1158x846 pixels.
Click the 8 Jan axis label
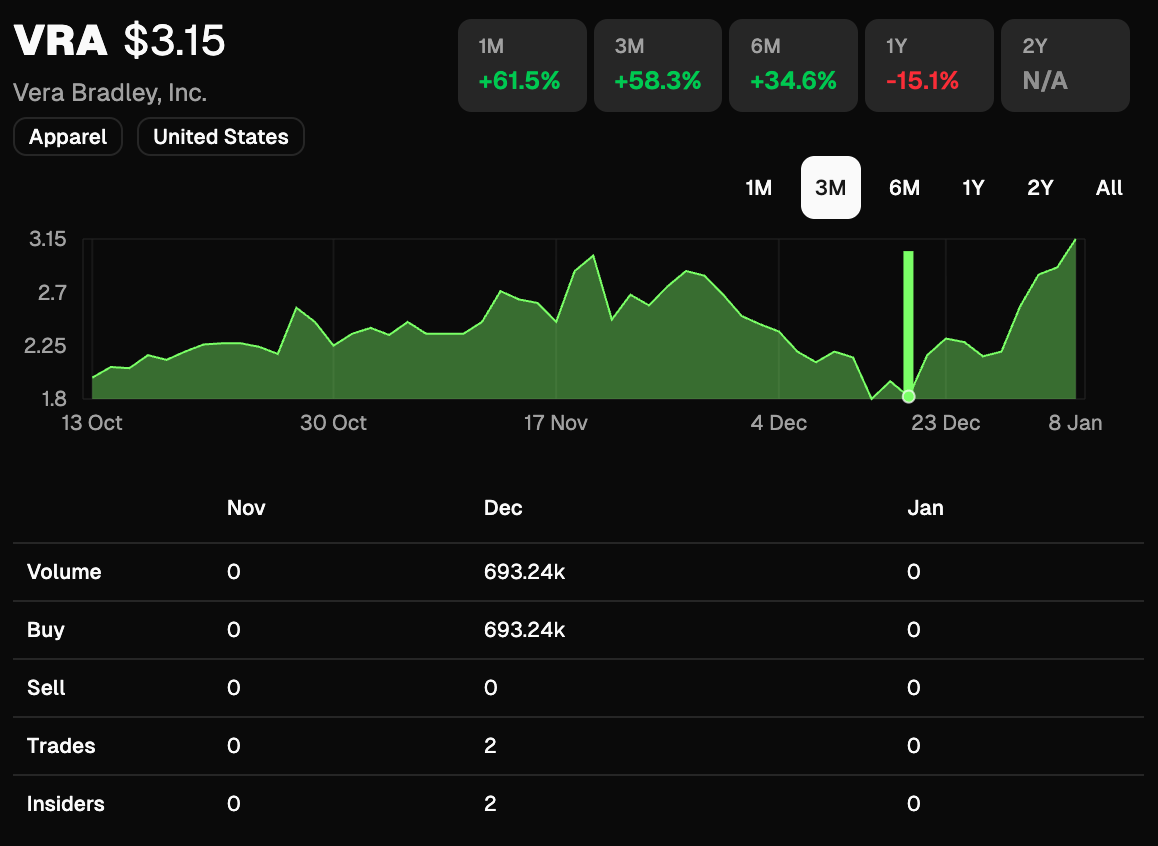tap(1075, 423)
